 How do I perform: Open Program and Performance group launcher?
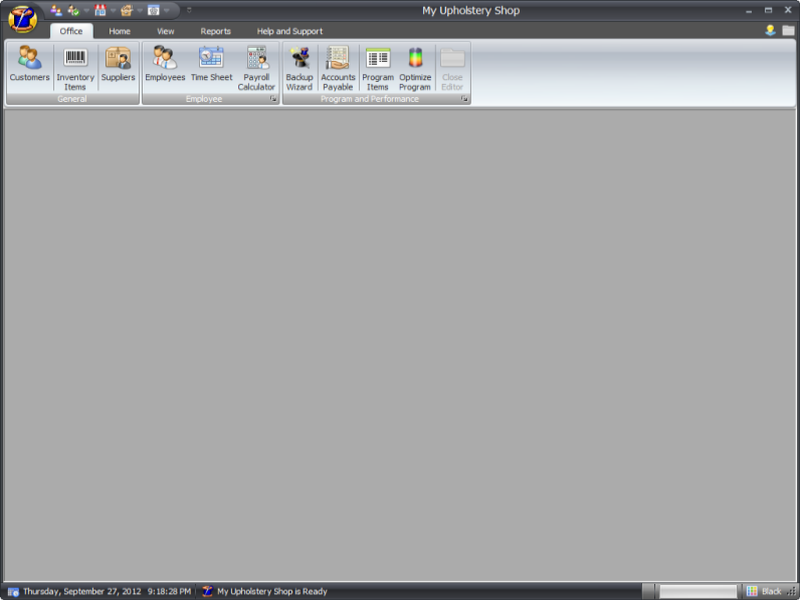tap(464, 99)
